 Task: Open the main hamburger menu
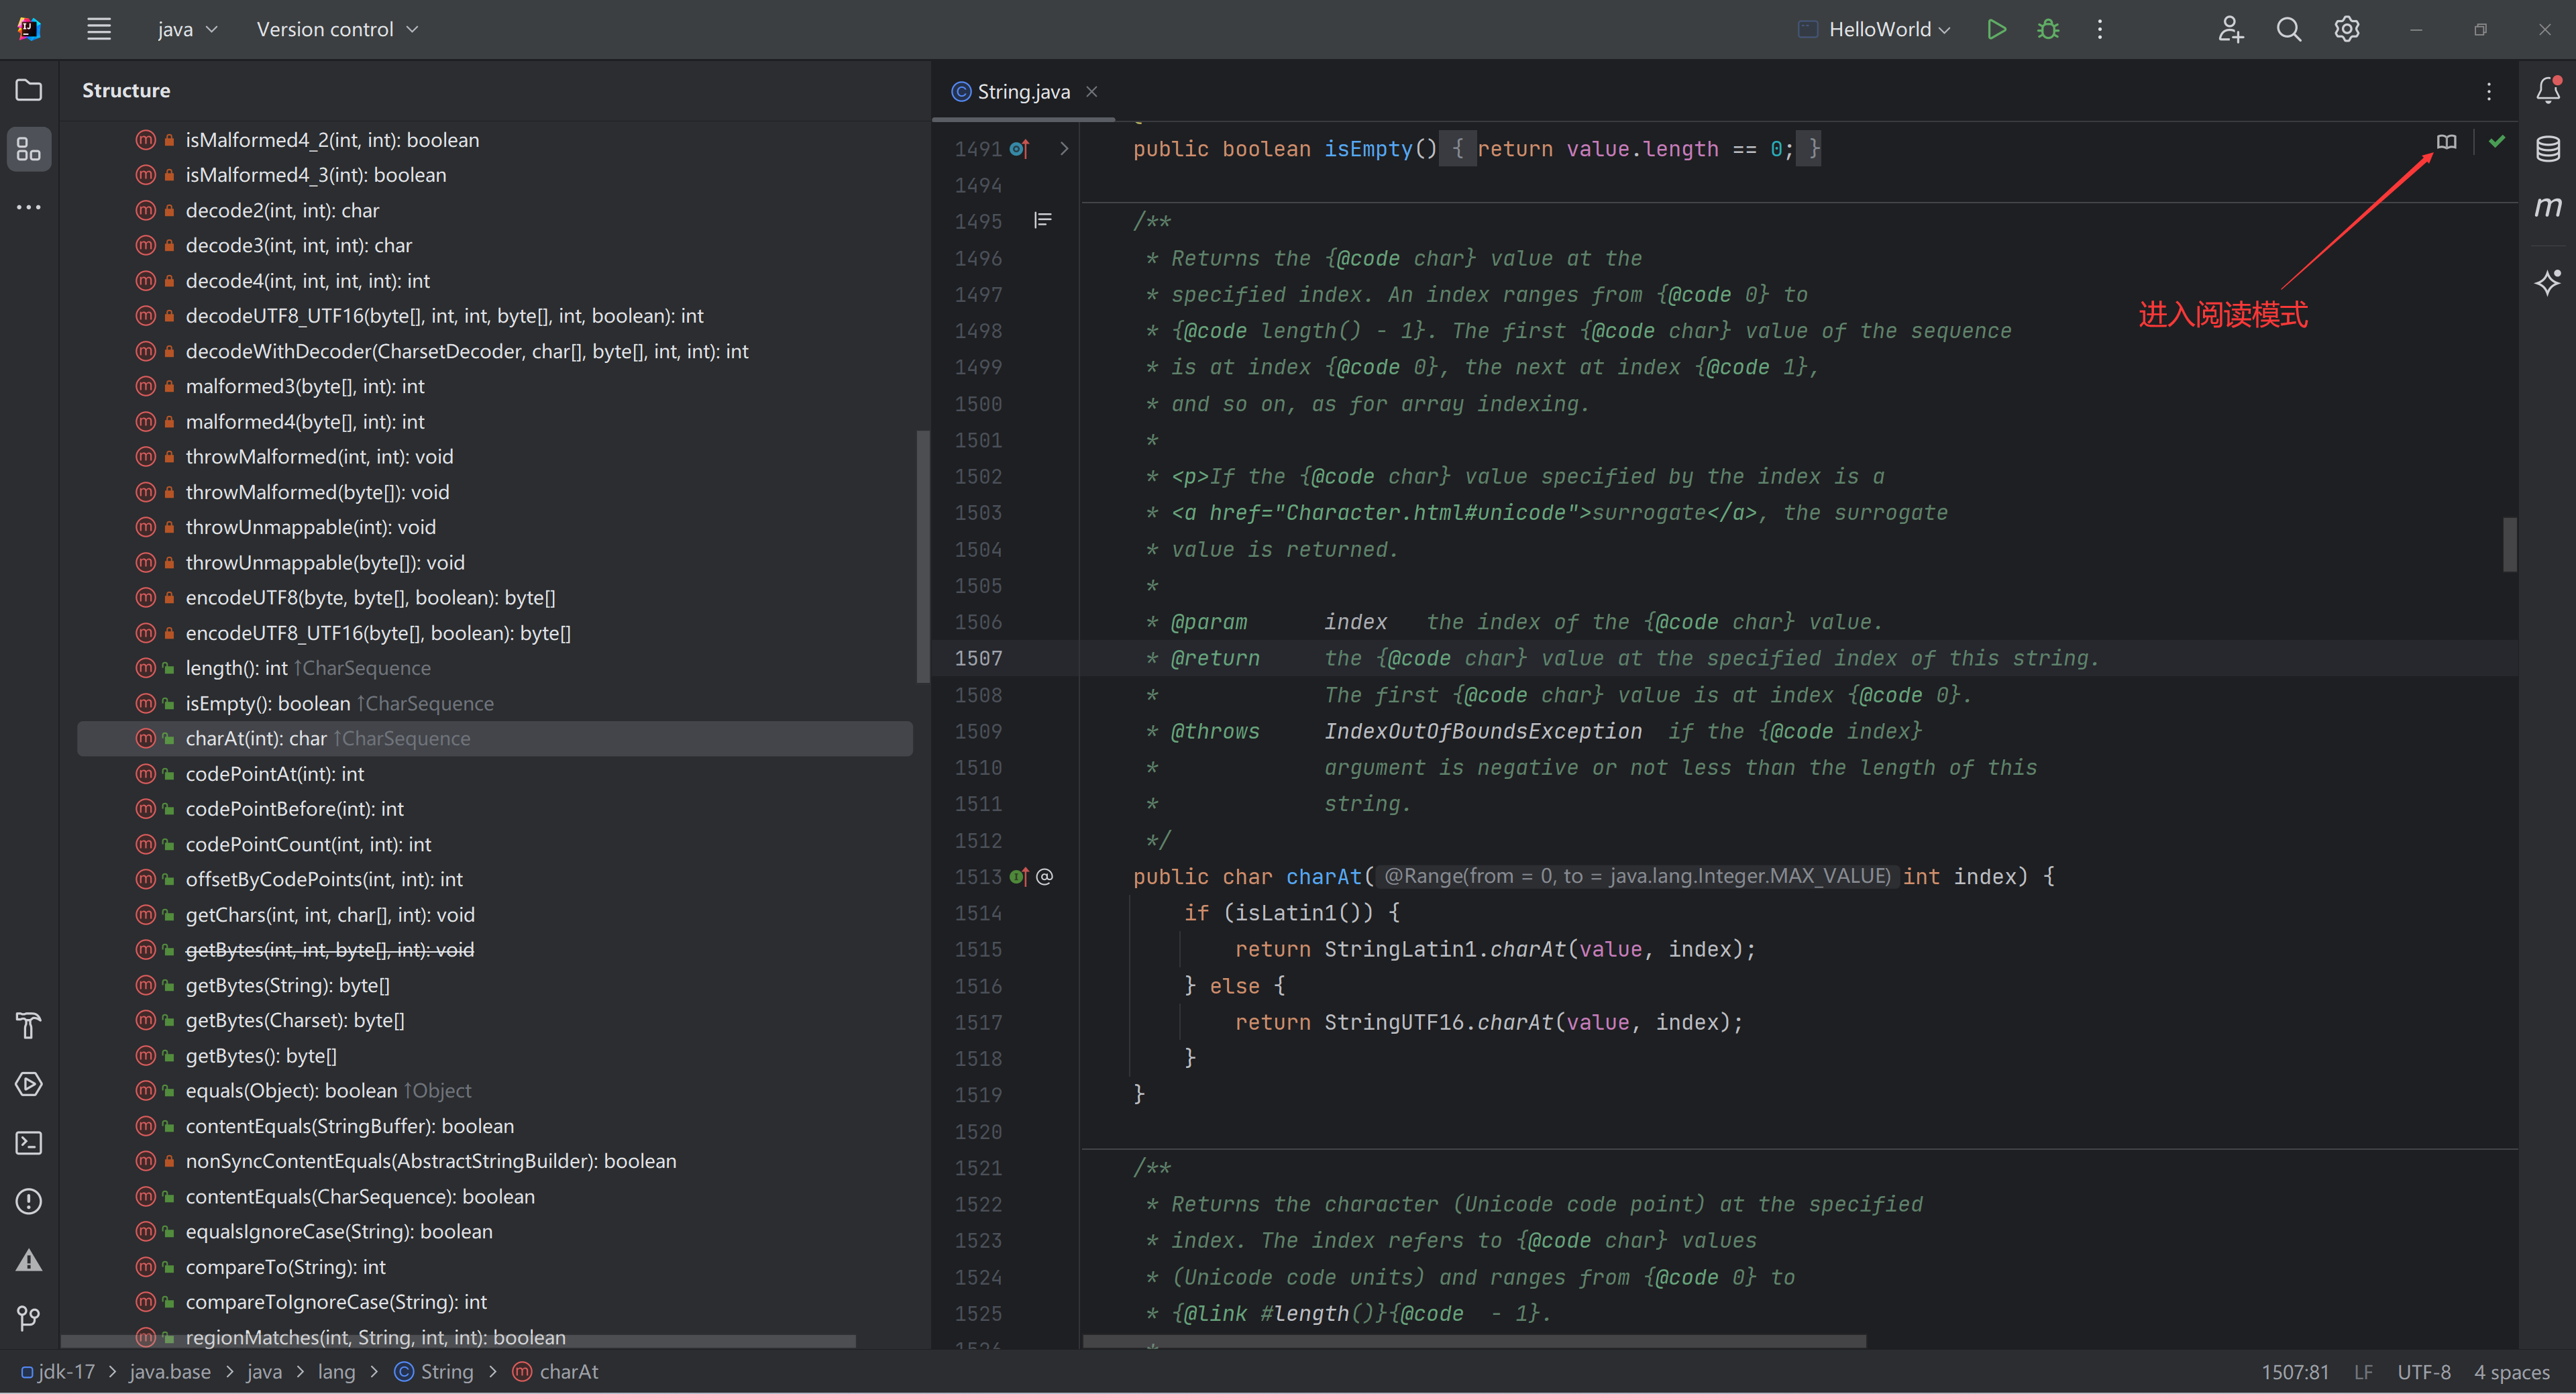[98, 29]
